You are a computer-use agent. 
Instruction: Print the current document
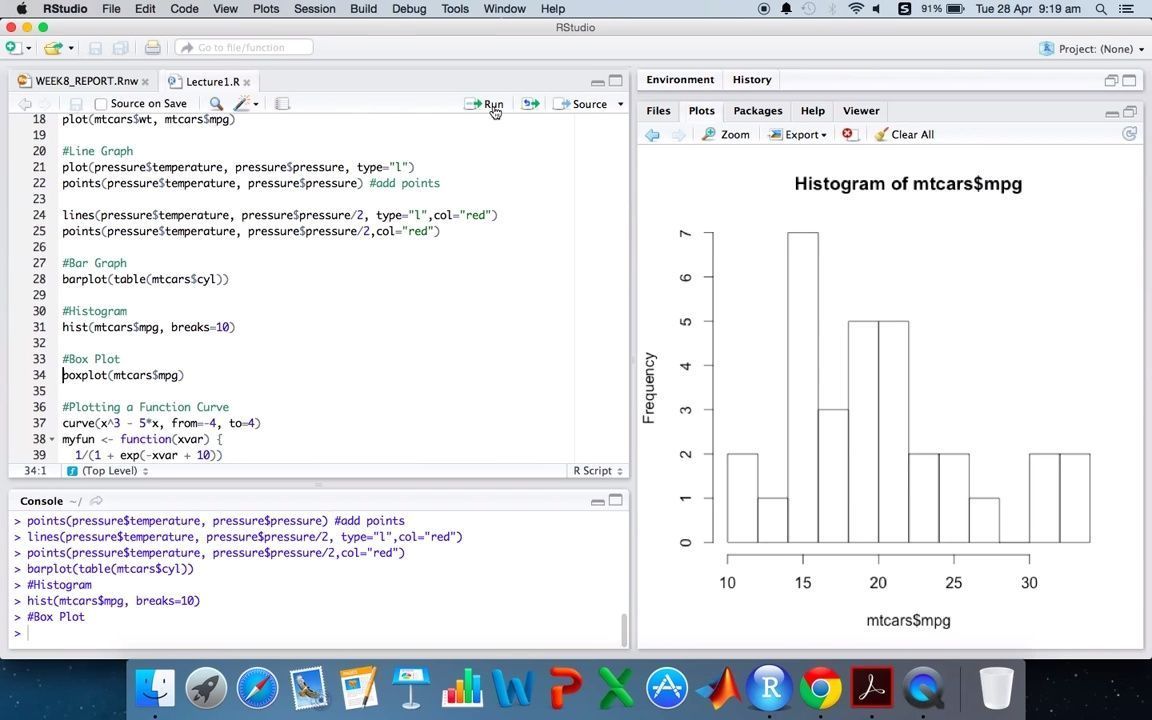coord(152,47)
